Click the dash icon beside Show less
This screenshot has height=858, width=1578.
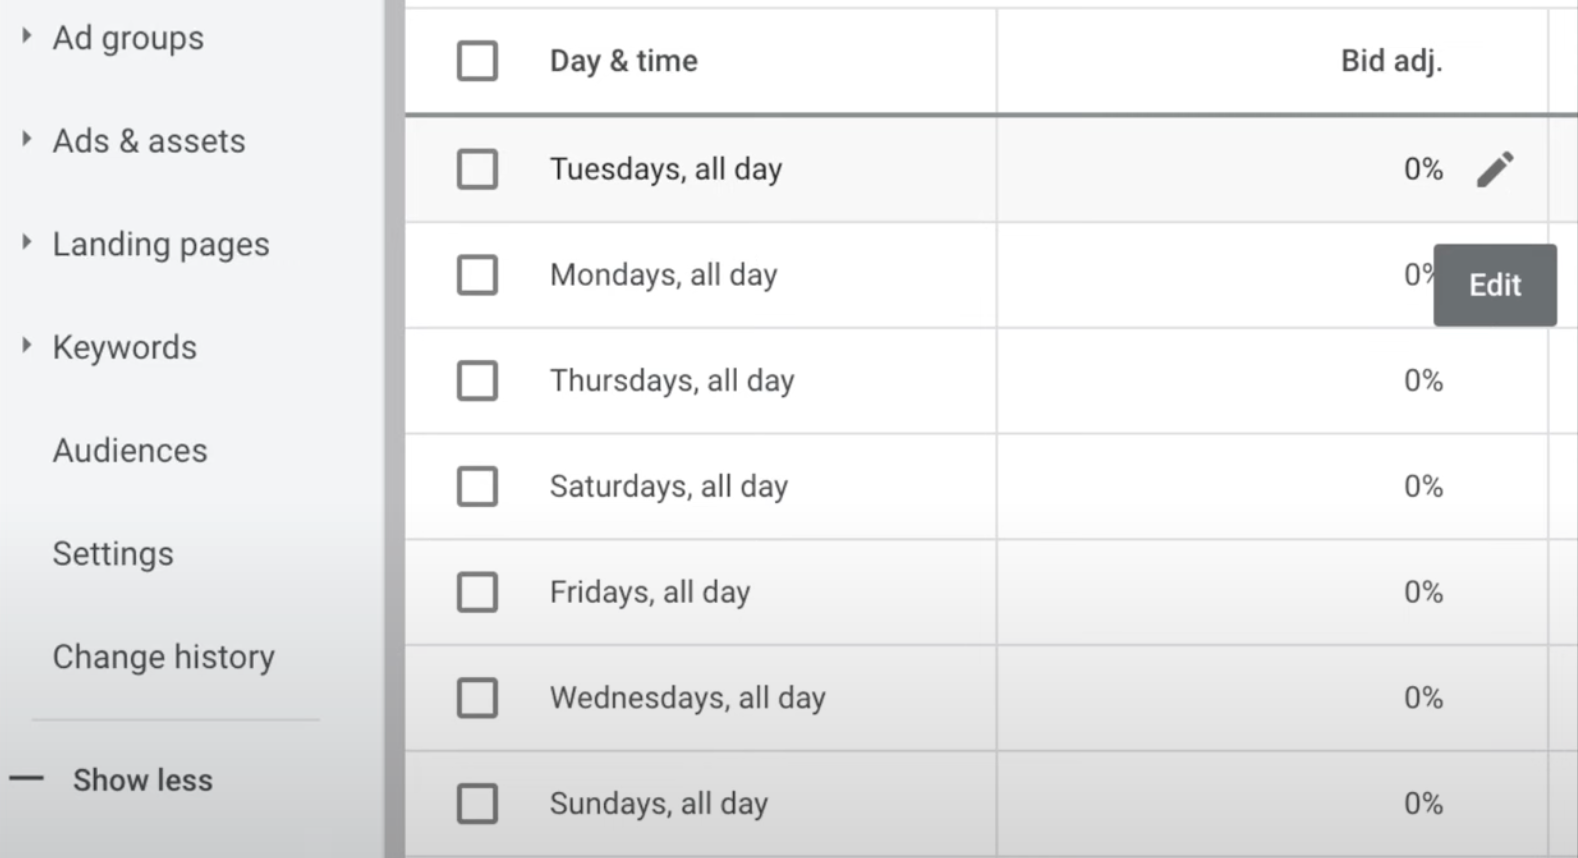[27, 779]
